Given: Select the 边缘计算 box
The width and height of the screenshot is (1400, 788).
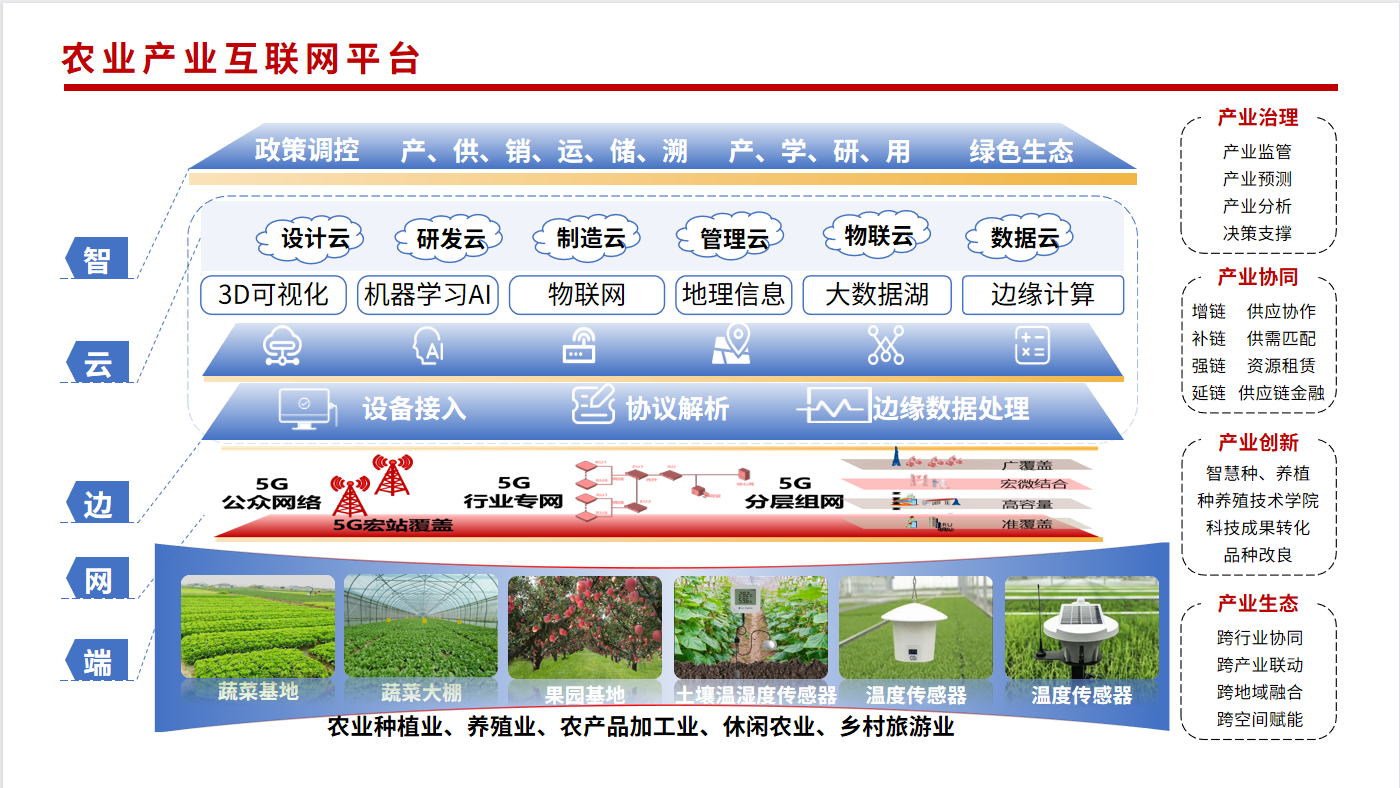Looking at the screenshot, I should 1043,295.
